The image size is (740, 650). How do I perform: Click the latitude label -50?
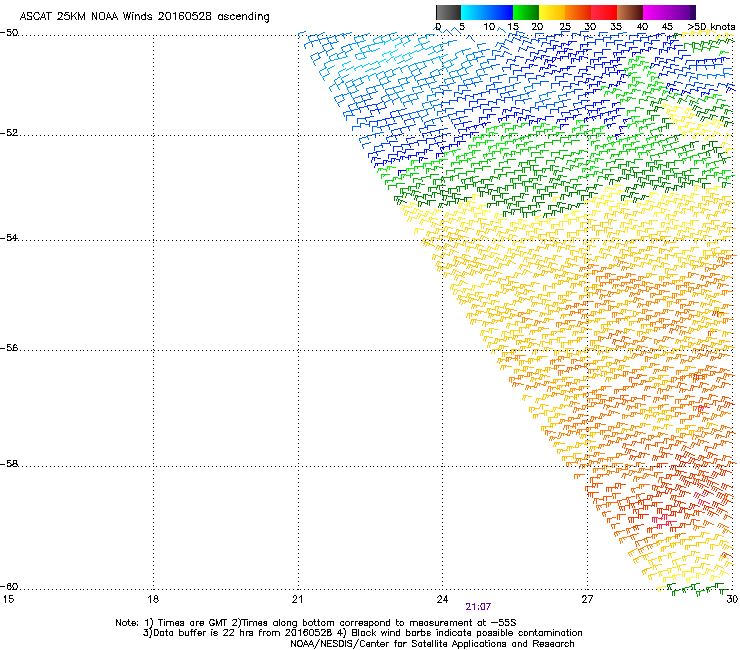tap(9, 33)
